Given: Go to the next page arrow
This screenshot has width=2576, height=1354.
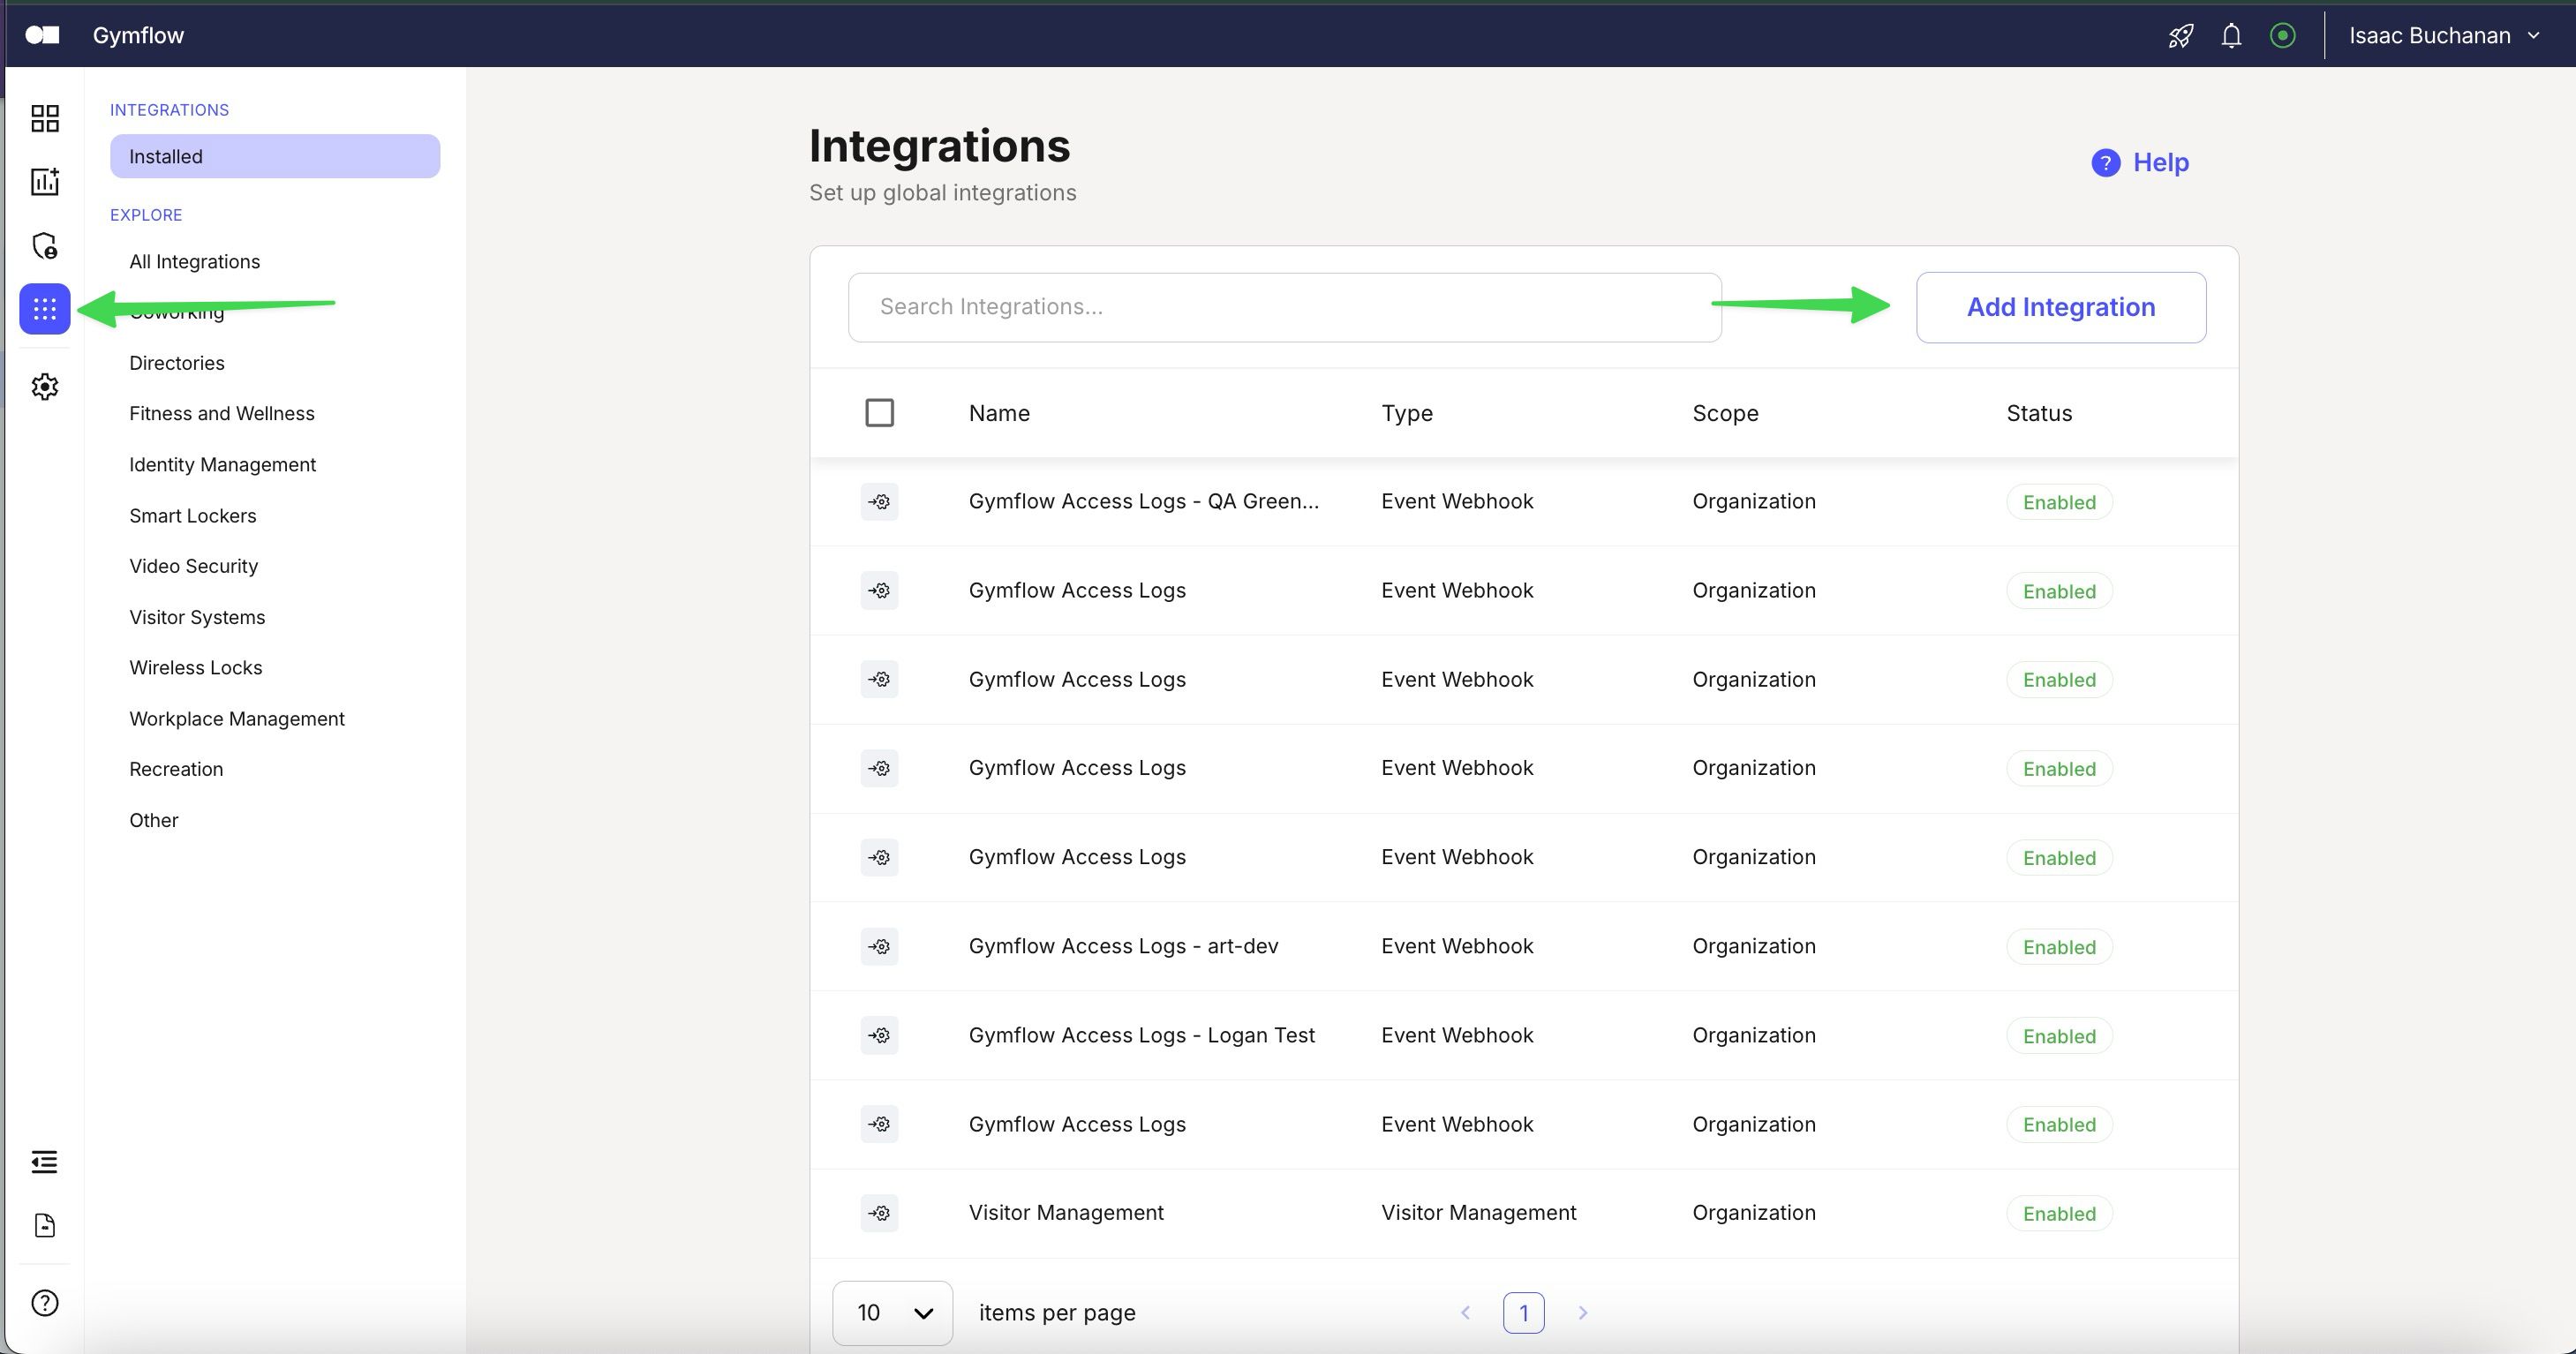Looking at the screenshot, I should coord(1583,1313).
